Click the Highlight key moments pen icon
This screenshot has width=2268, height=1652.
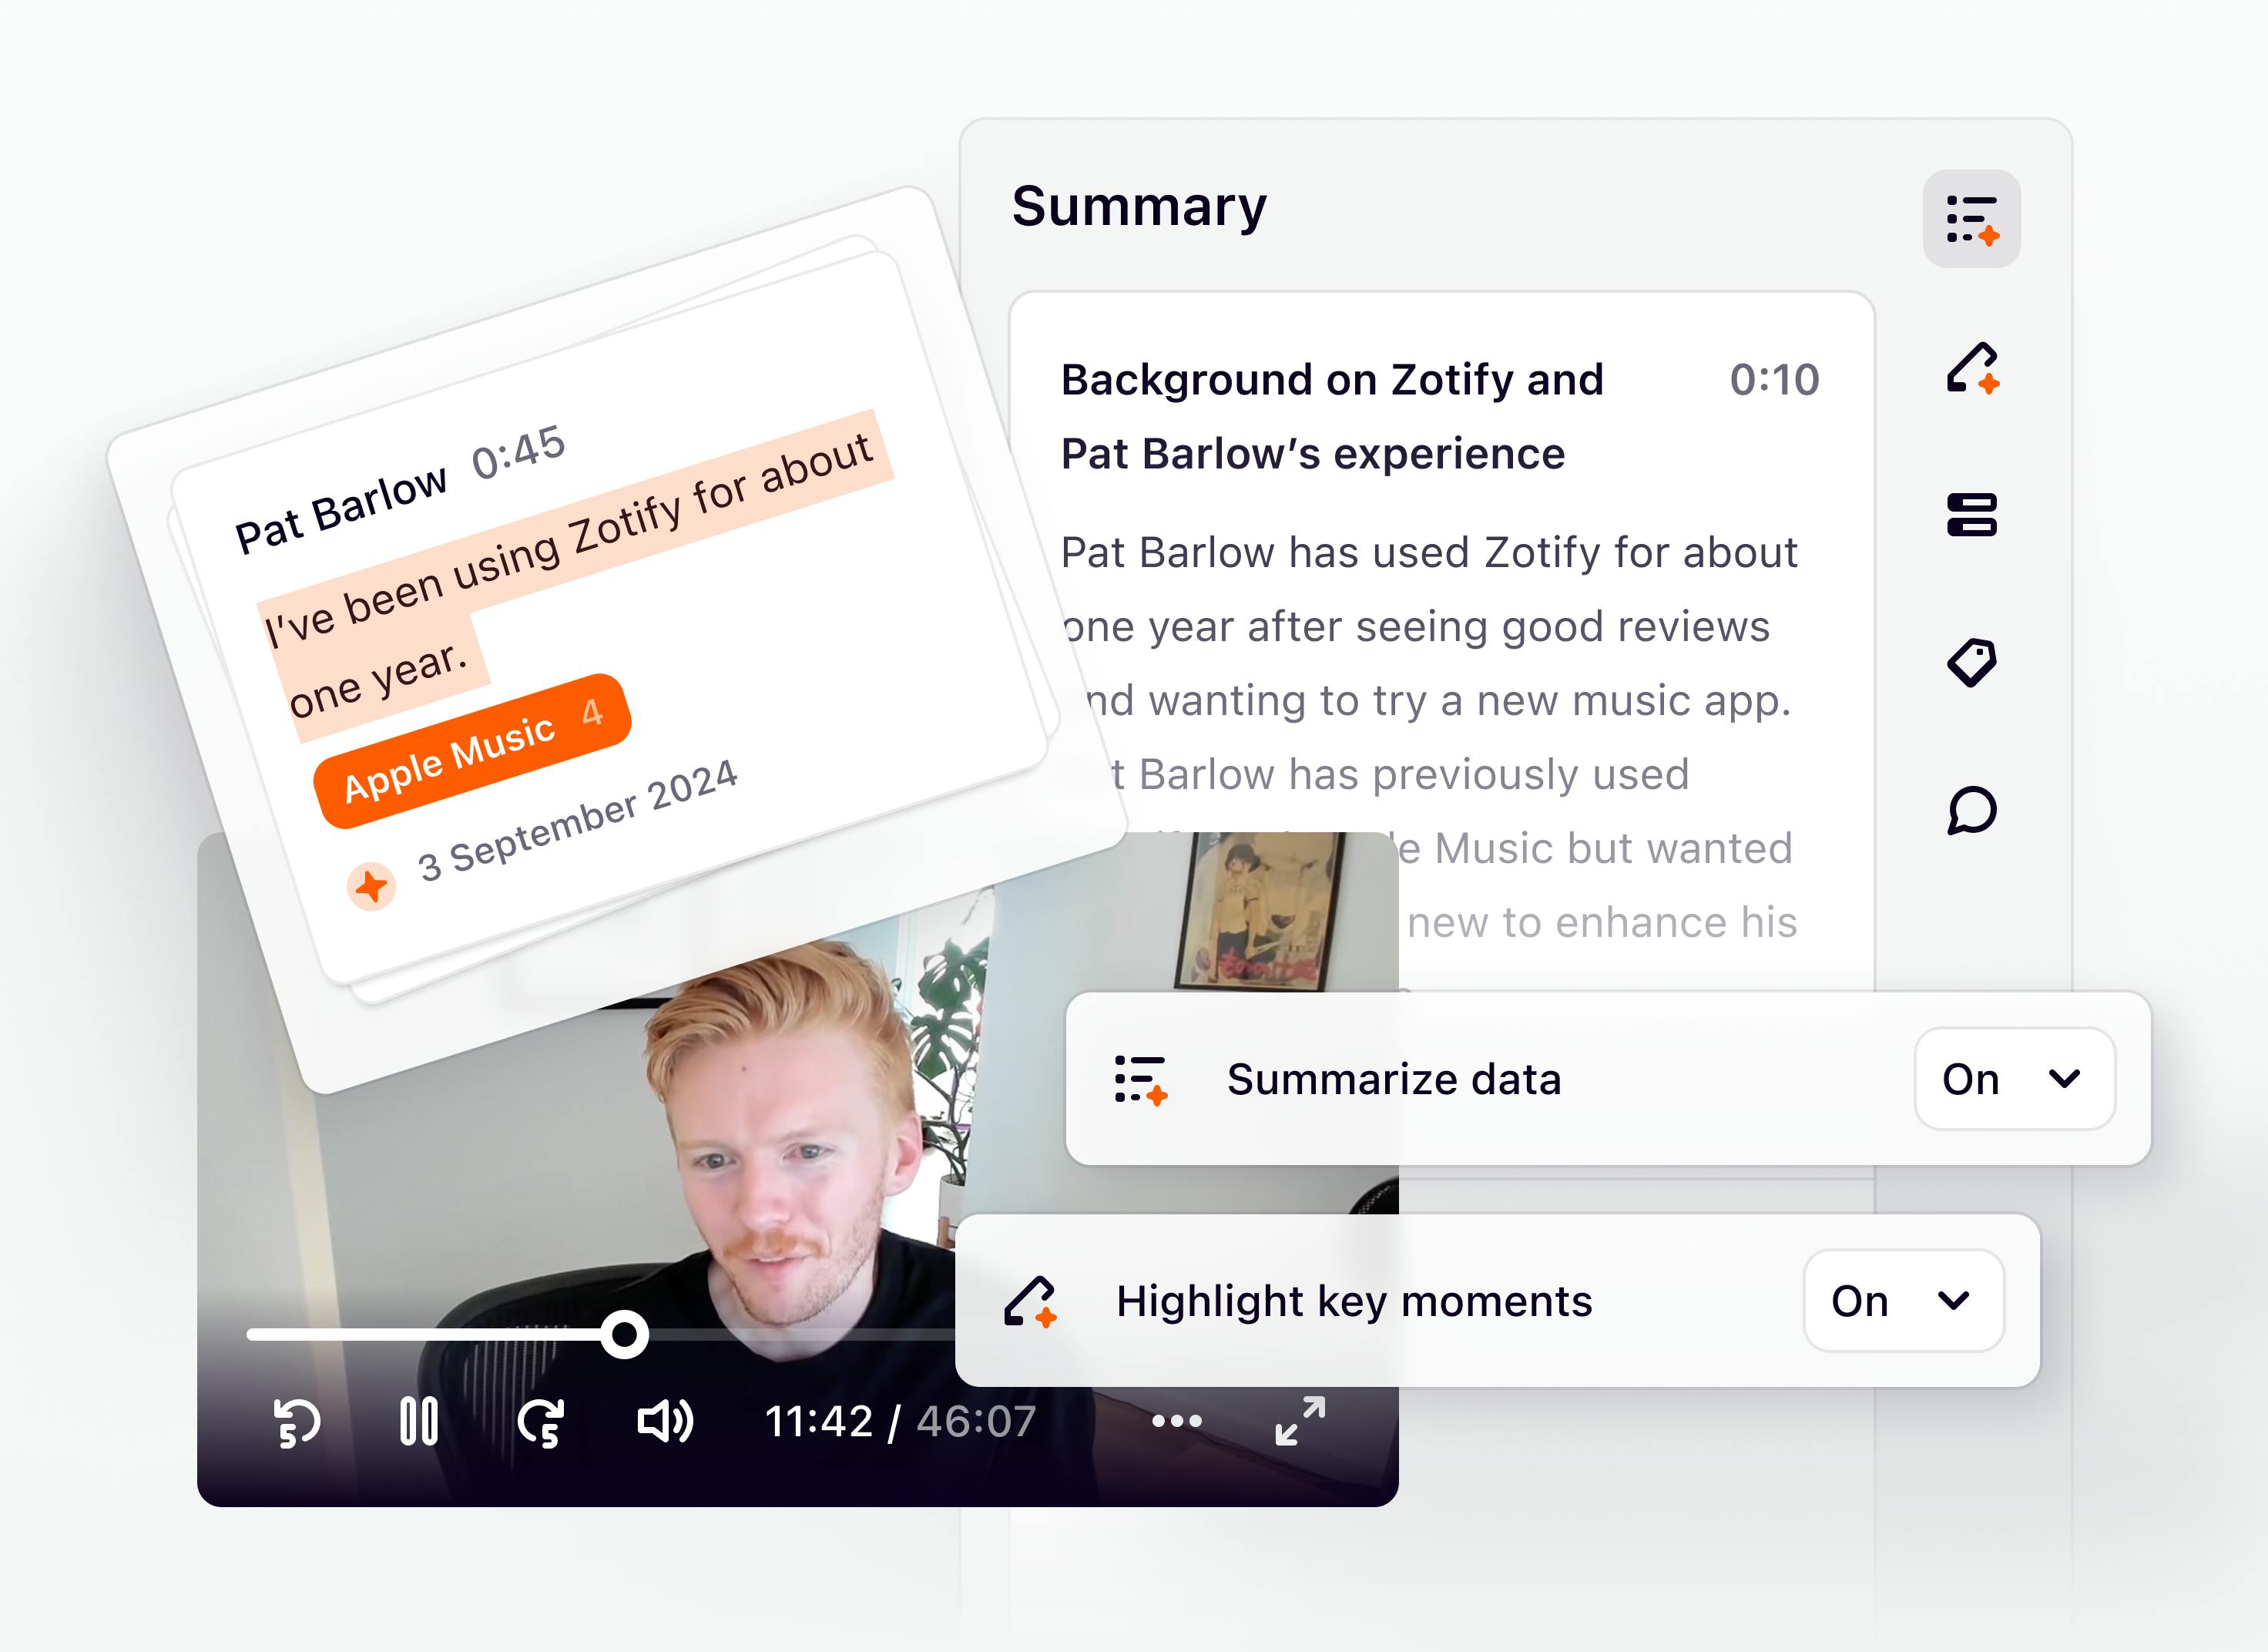(x=1030, y=1301)
